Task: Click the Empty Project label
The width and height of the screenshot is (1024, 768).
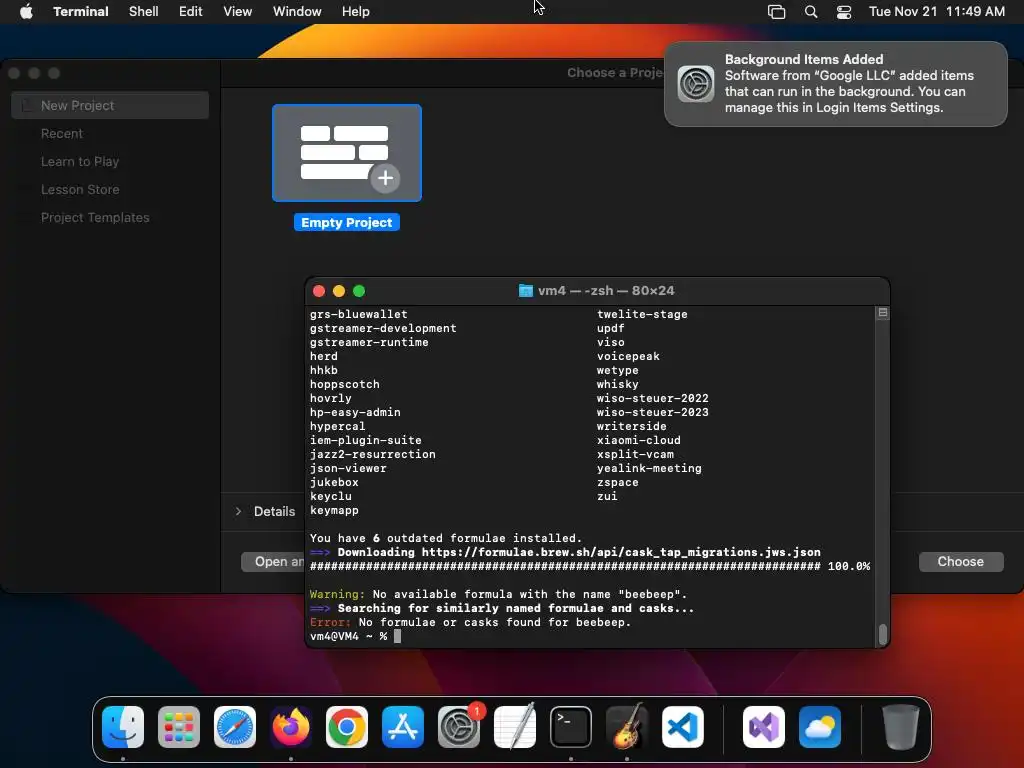Action: [347, 223]
